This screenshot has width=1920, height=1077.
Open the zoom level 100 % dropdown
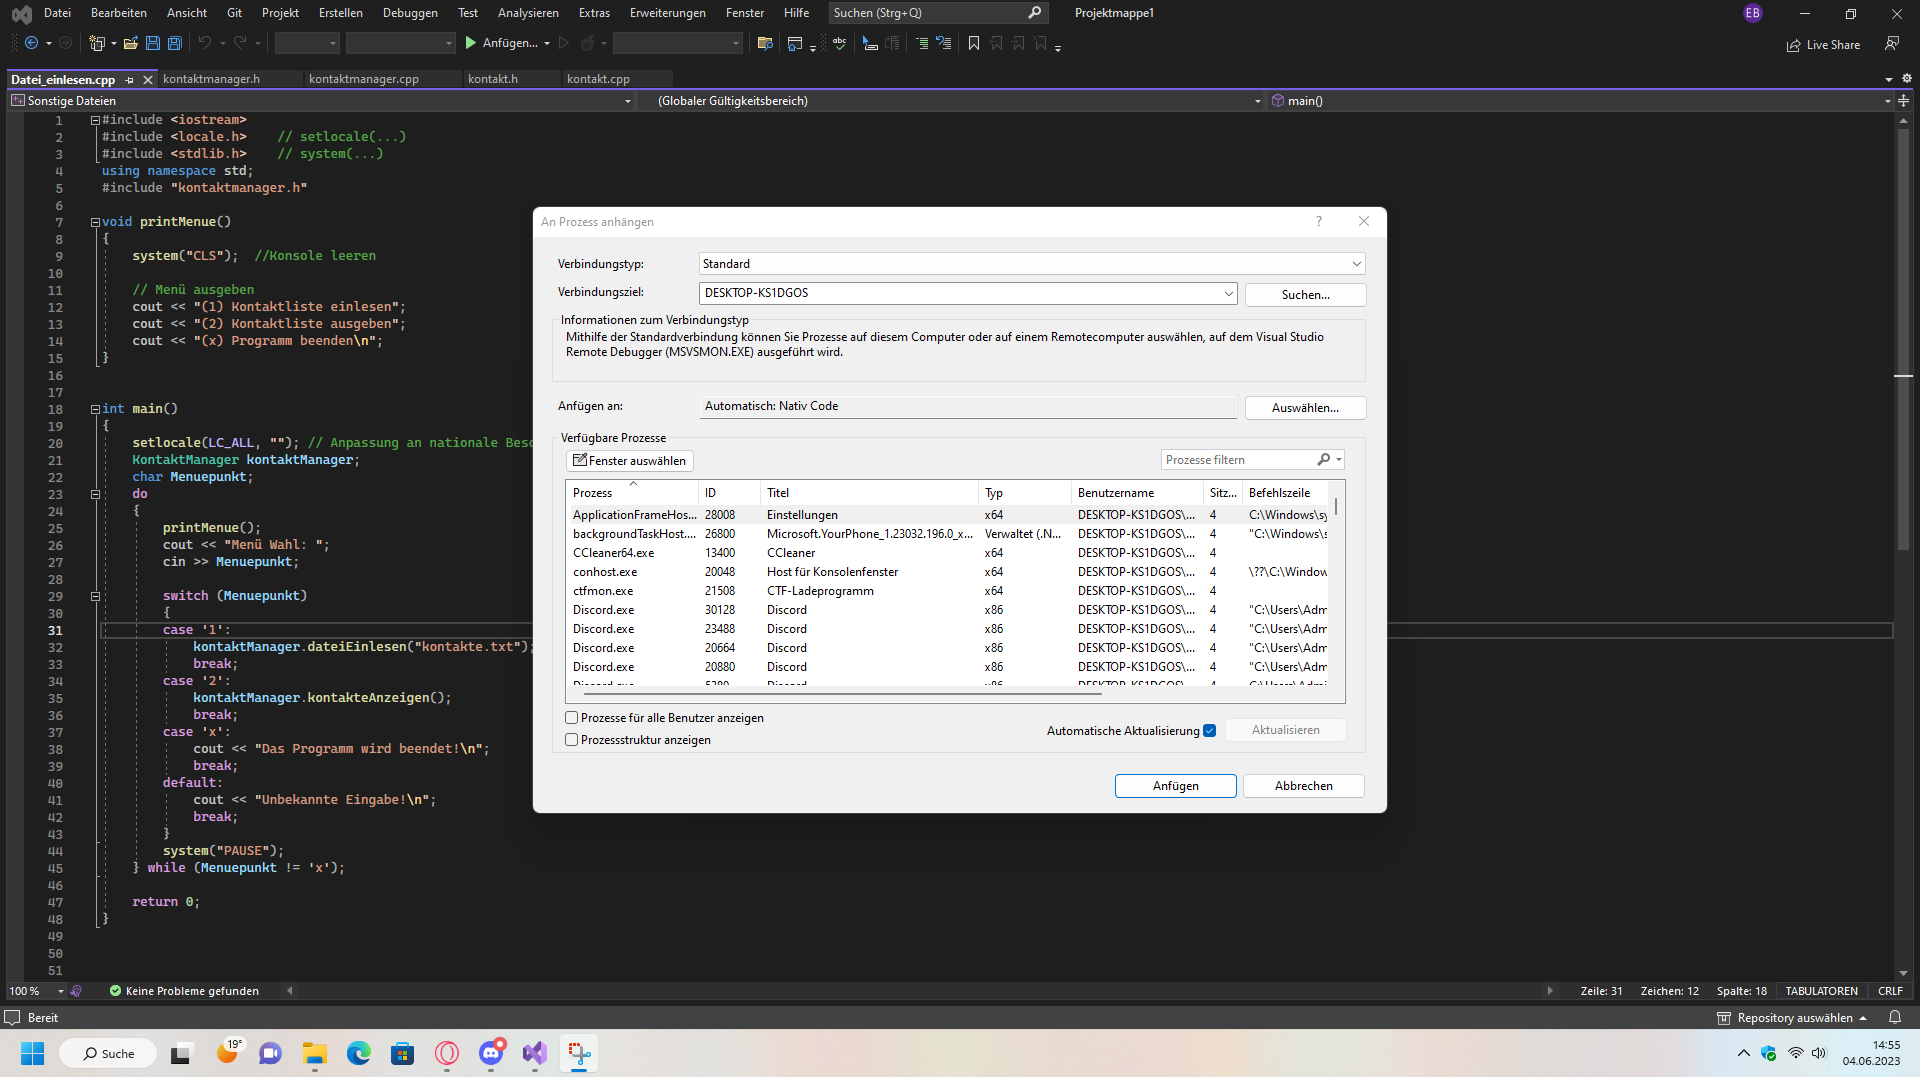coord(60,991)
